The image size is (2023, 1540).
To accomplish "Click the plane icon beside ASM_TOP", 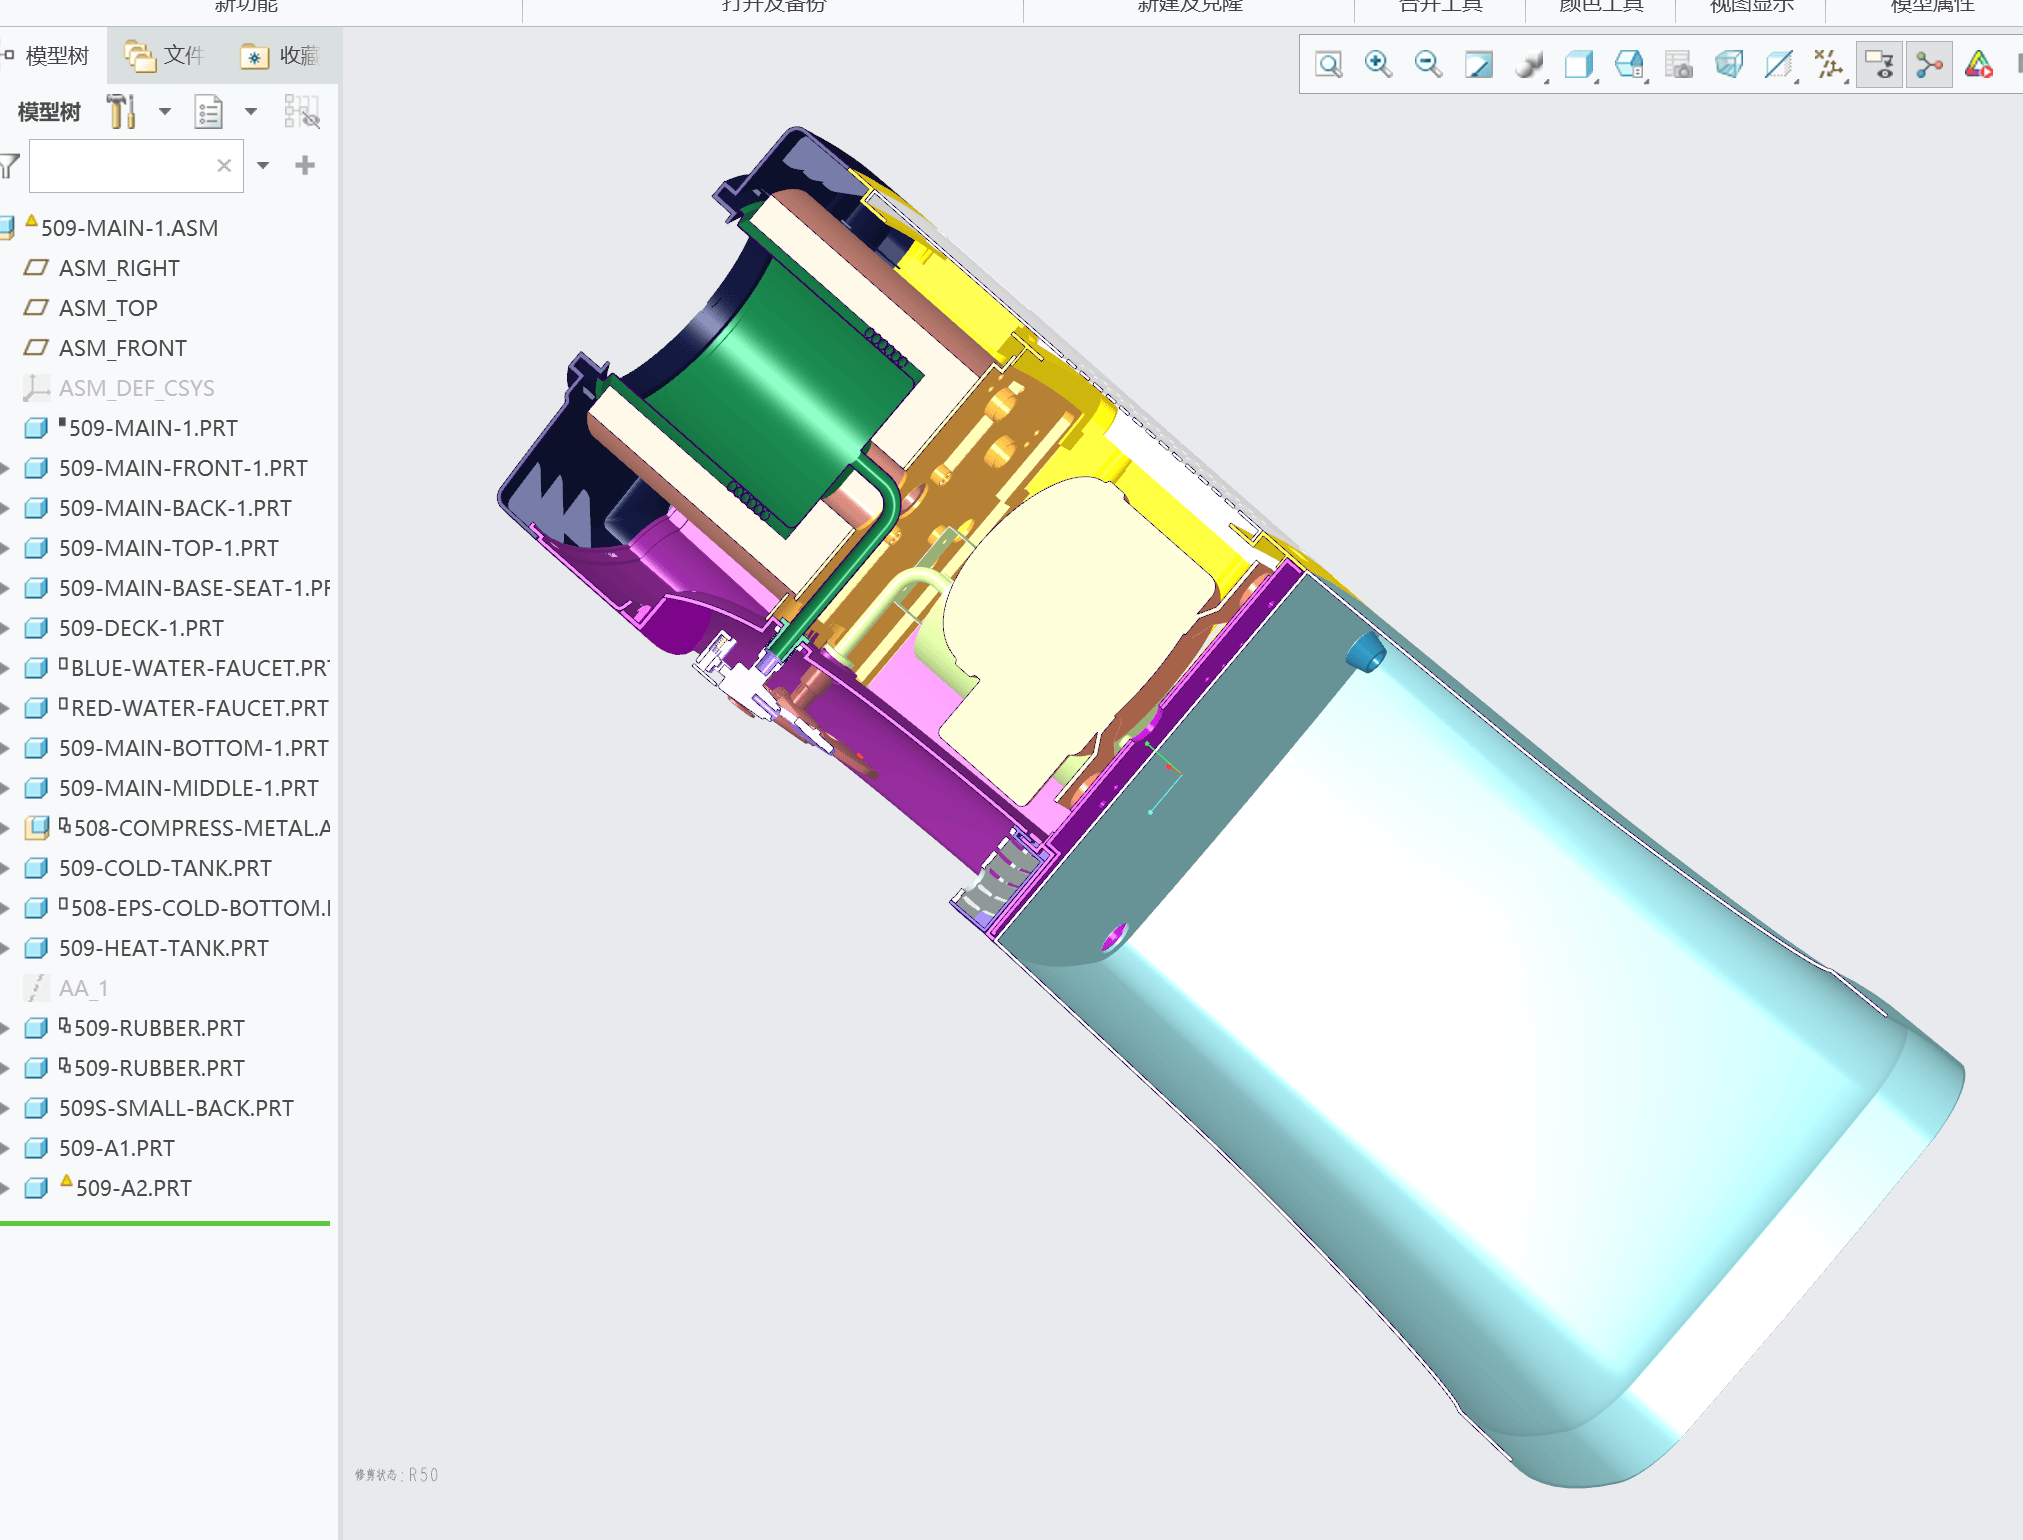I will (x=36, y=308).
